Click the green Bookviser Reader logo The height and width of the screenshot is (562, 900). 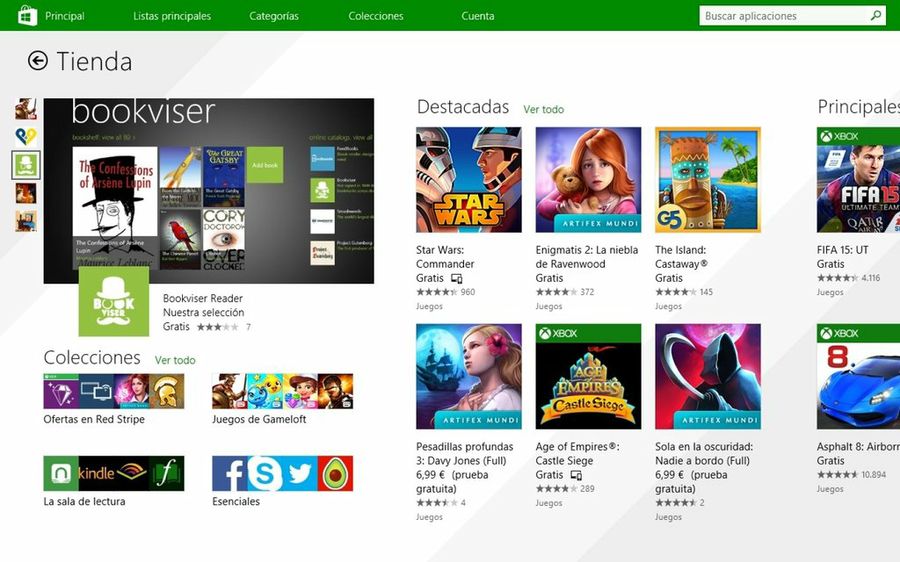pos(114,301)
